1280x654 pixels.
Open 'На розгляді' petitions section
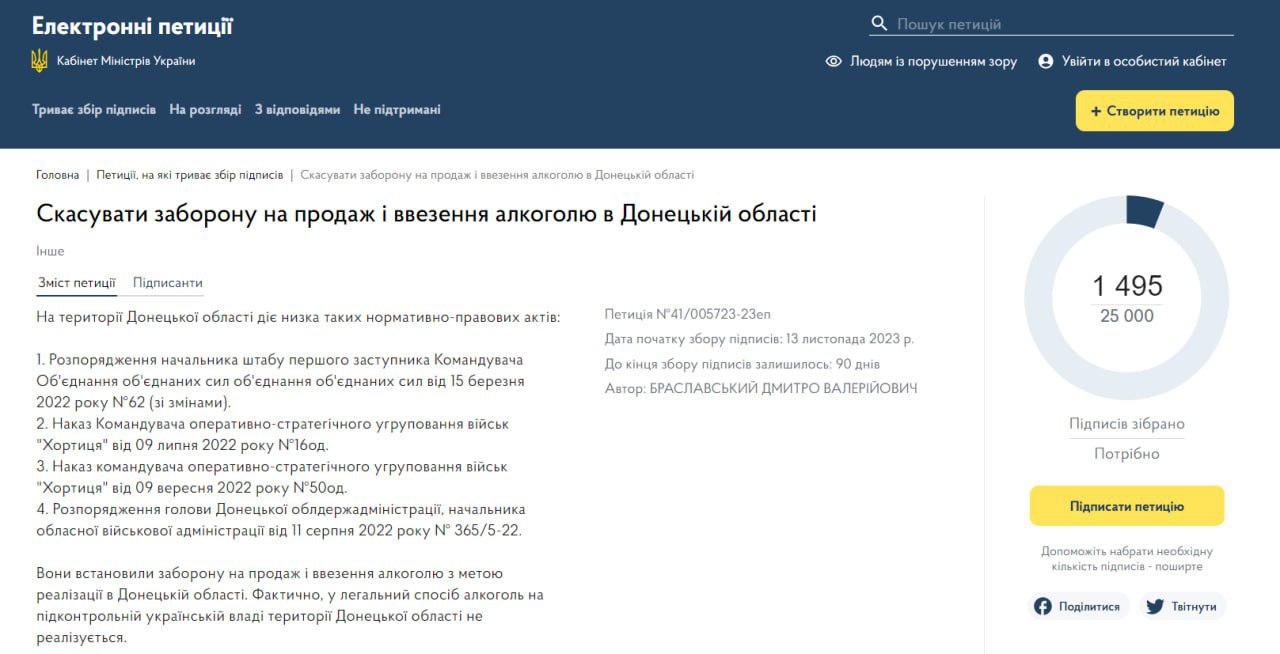pos(205,110)
